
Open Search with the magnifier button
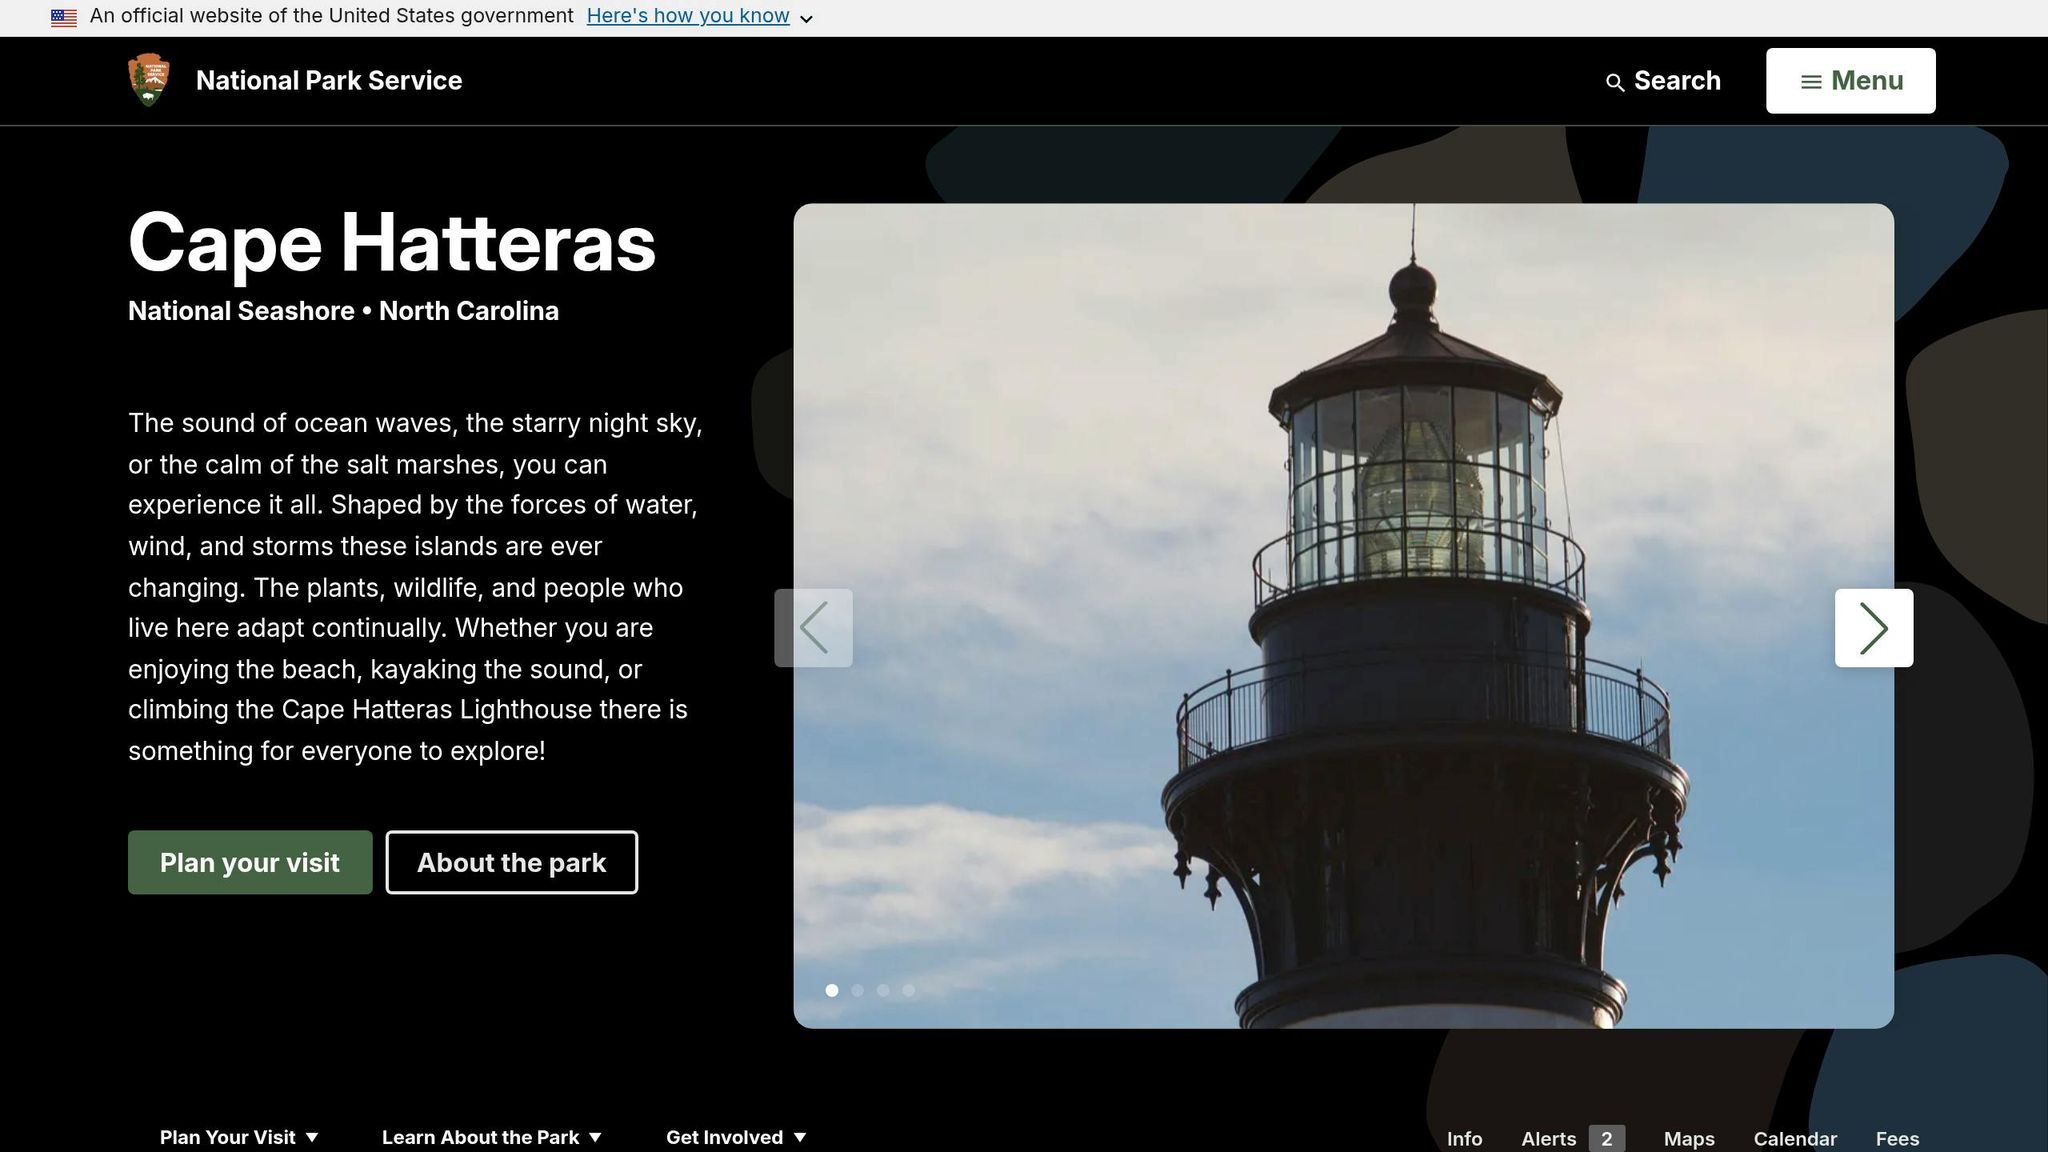click(1663, 81)
